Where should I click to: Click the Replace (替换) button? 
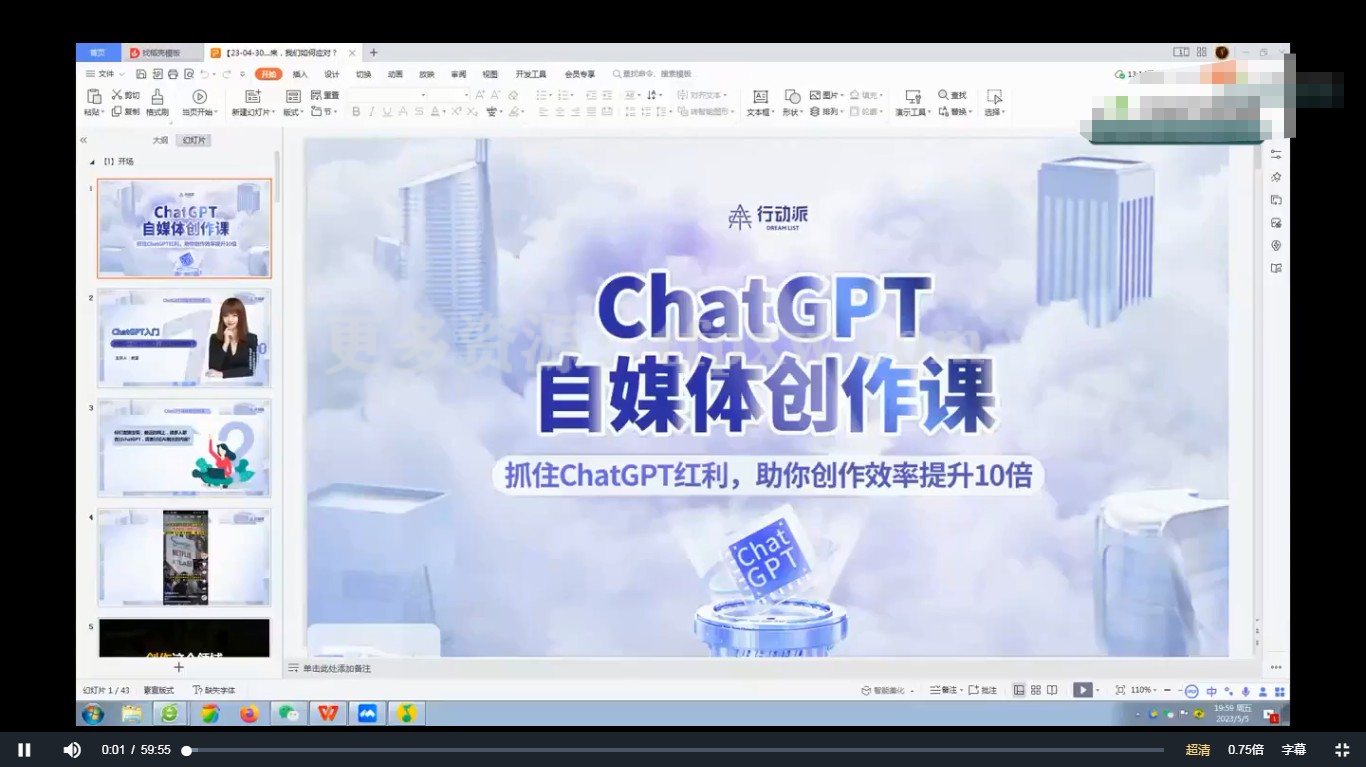tap(957, 112)
